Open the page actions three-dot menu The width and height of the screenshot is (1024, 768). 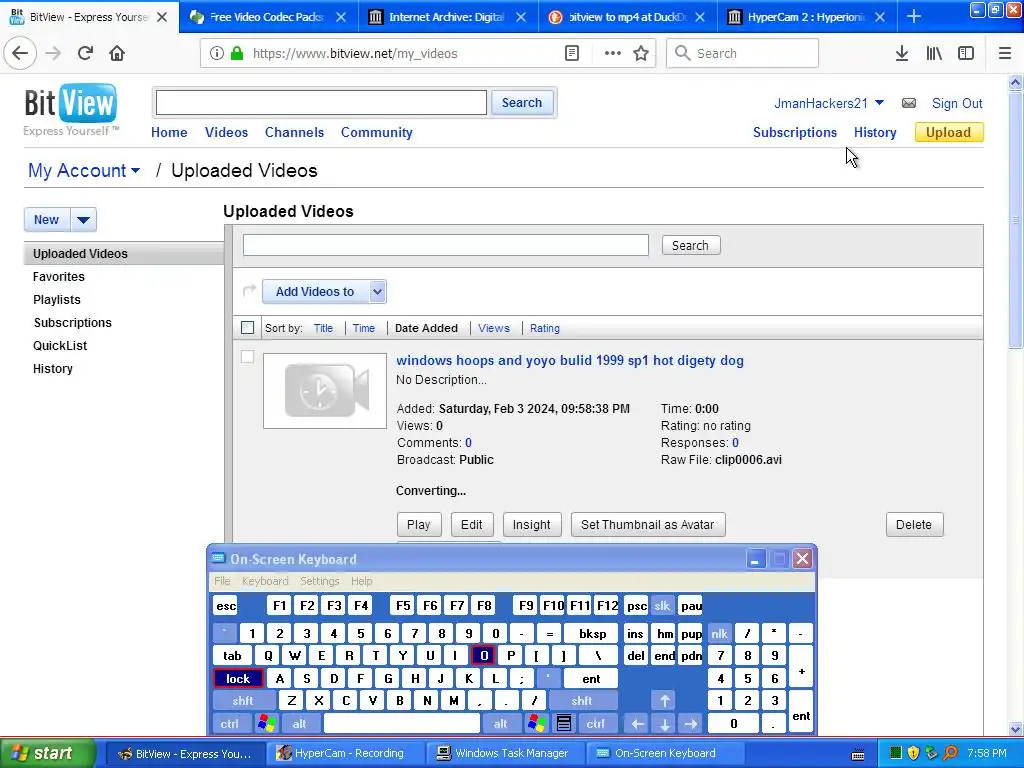click(x=613, y=54)
